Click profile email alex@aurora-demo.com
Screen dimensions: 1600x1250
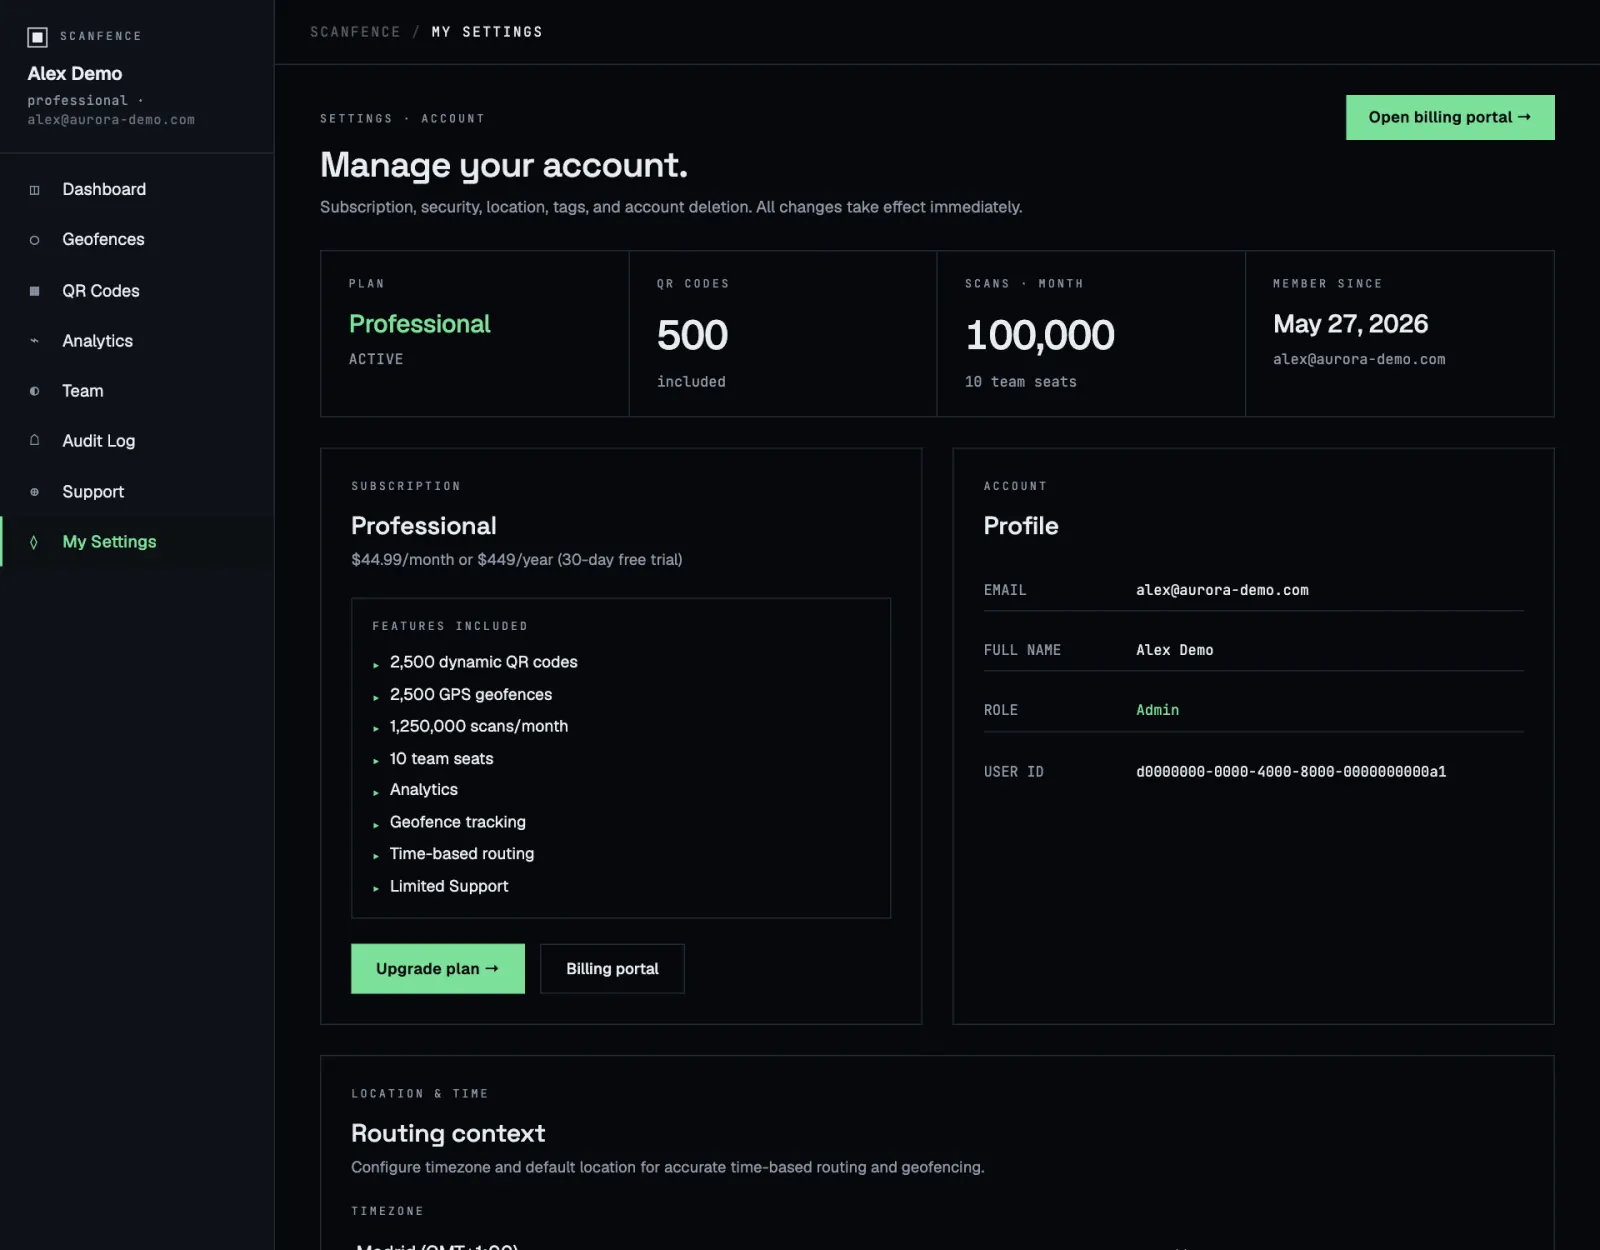click(1222, 590)
